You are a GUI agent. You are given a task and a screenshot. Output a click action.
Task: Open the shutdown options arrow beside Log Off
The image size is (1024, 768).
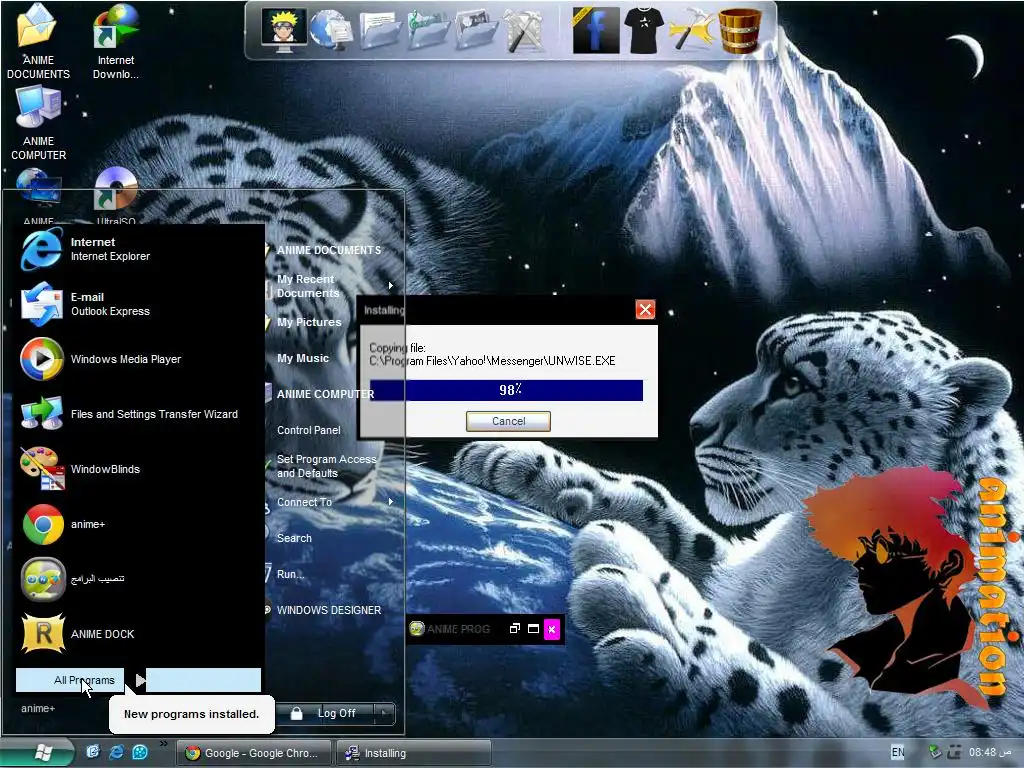[384, 713]
